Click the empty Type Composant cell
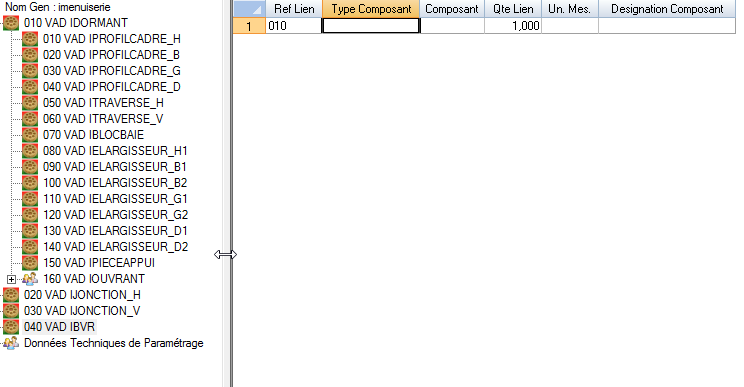The image size is (744, 387). pyautogui.click(x=371, y=26)
